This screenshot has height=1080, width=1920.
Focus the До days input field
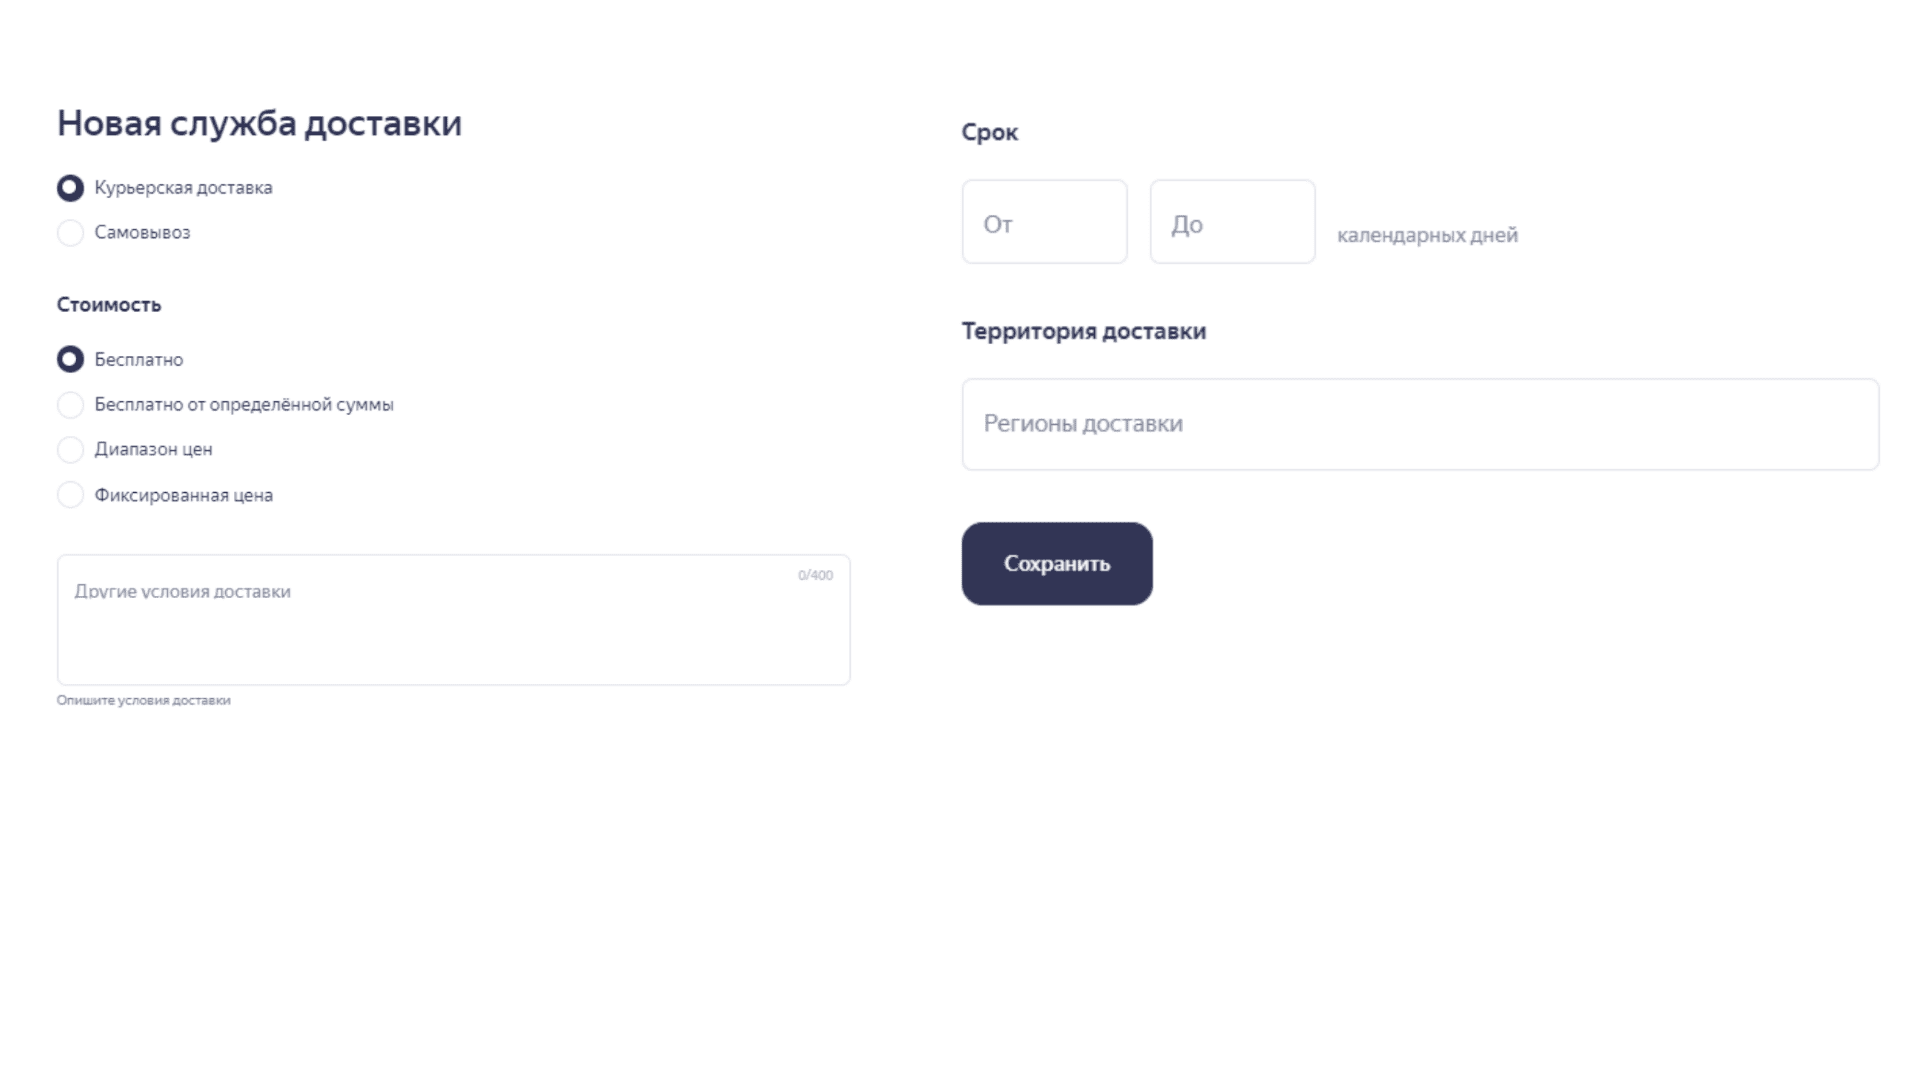point(1232,222)
